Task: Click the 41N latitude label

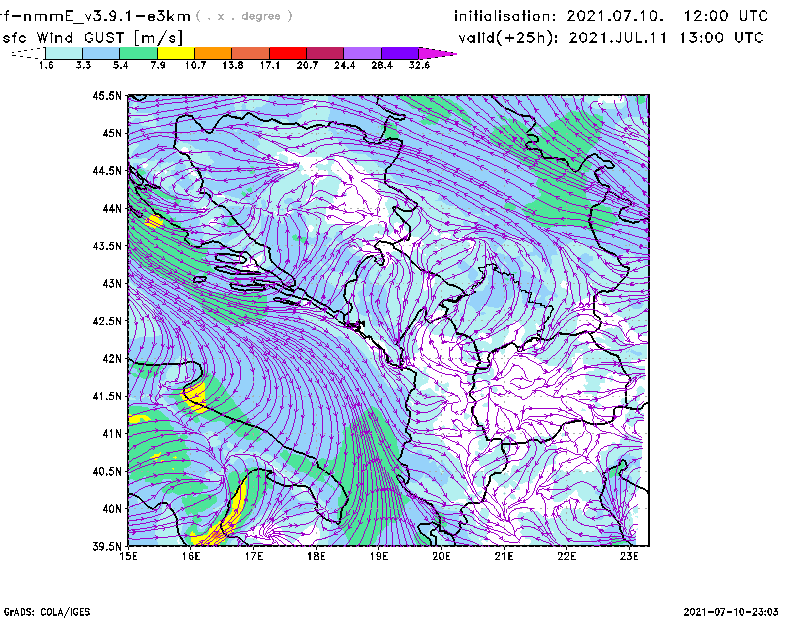Action: [x=112, y=434]
